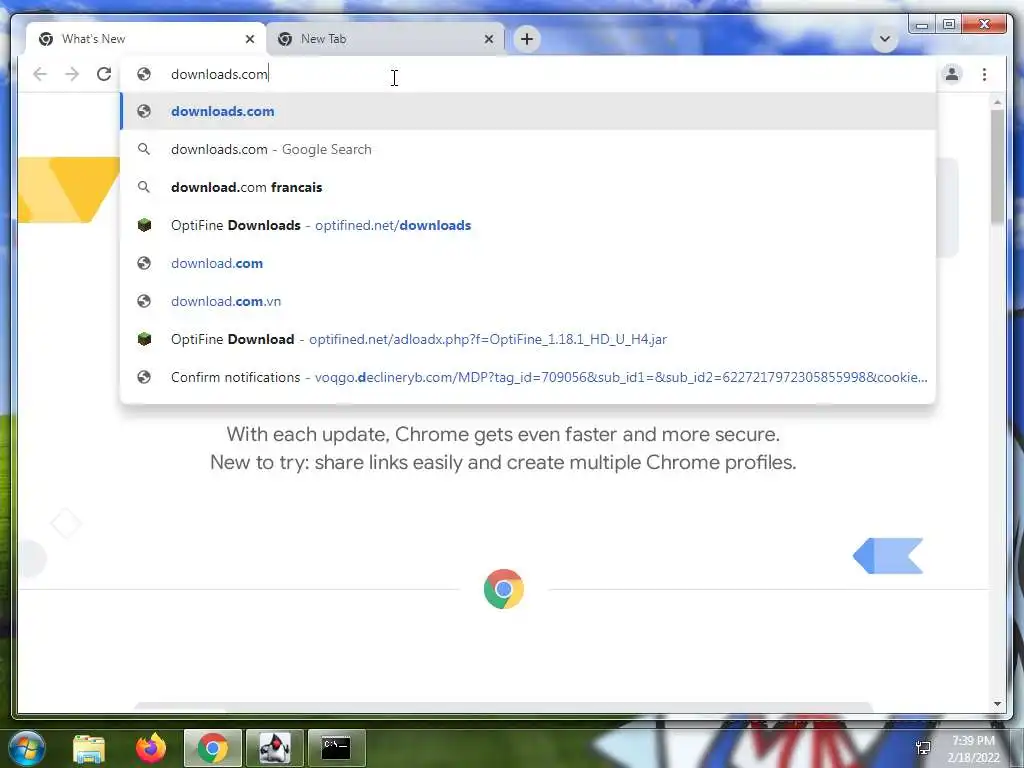Launch Firefox from the taskbar

[151, 748]
